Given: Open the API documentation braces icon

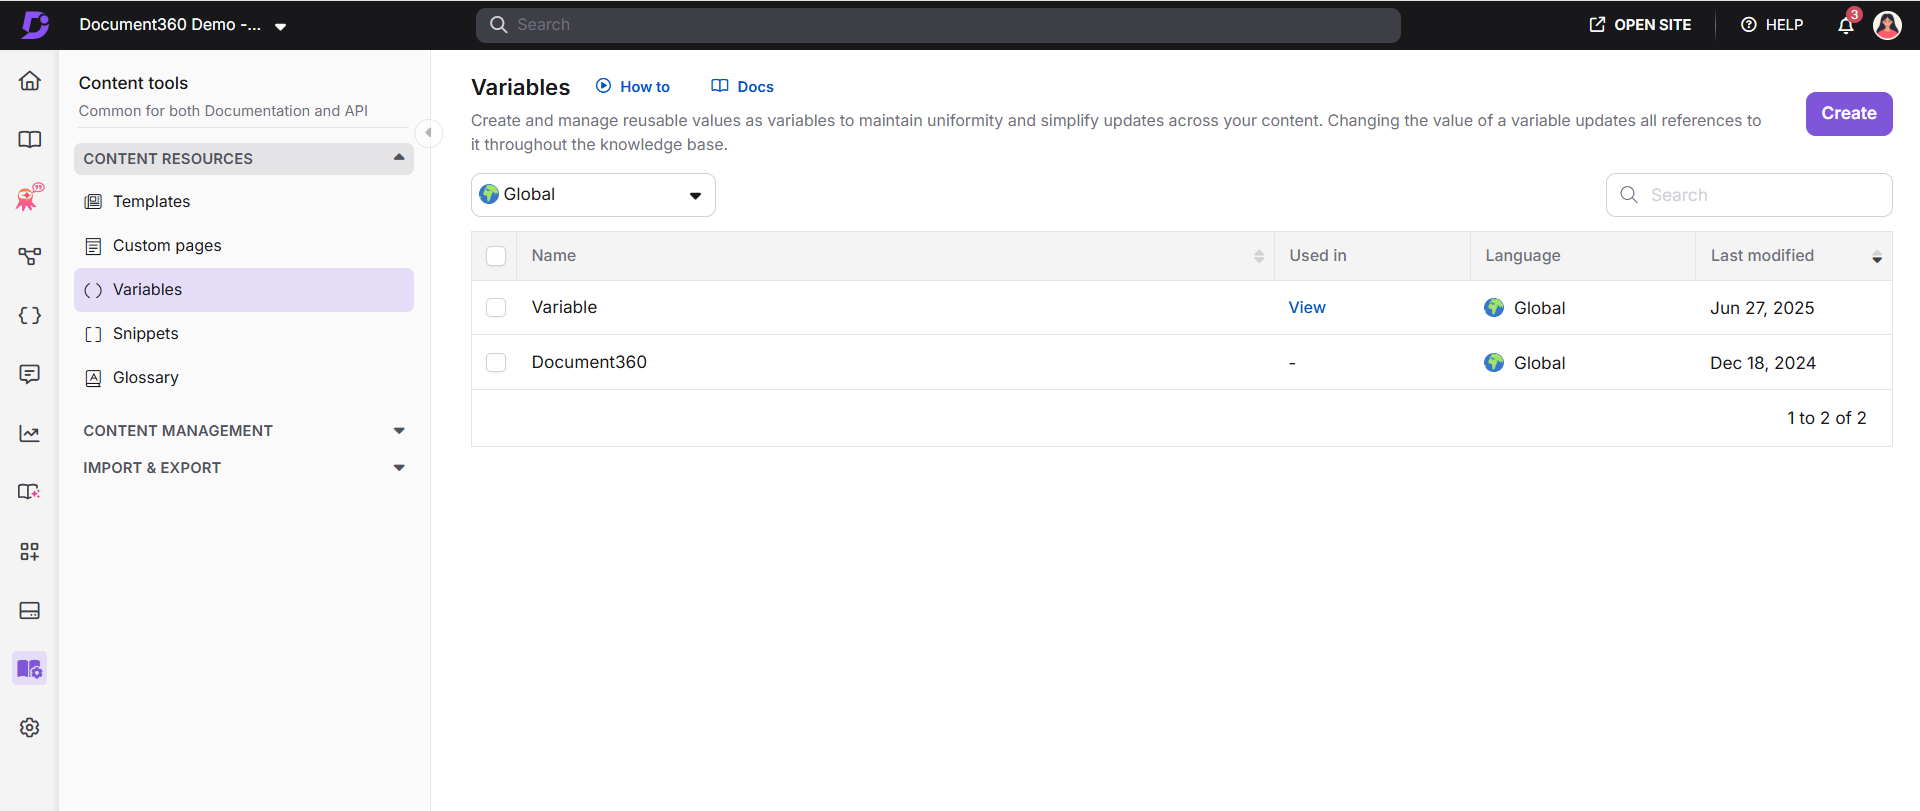Looking at the screenshot, I should tap(30, 316).
